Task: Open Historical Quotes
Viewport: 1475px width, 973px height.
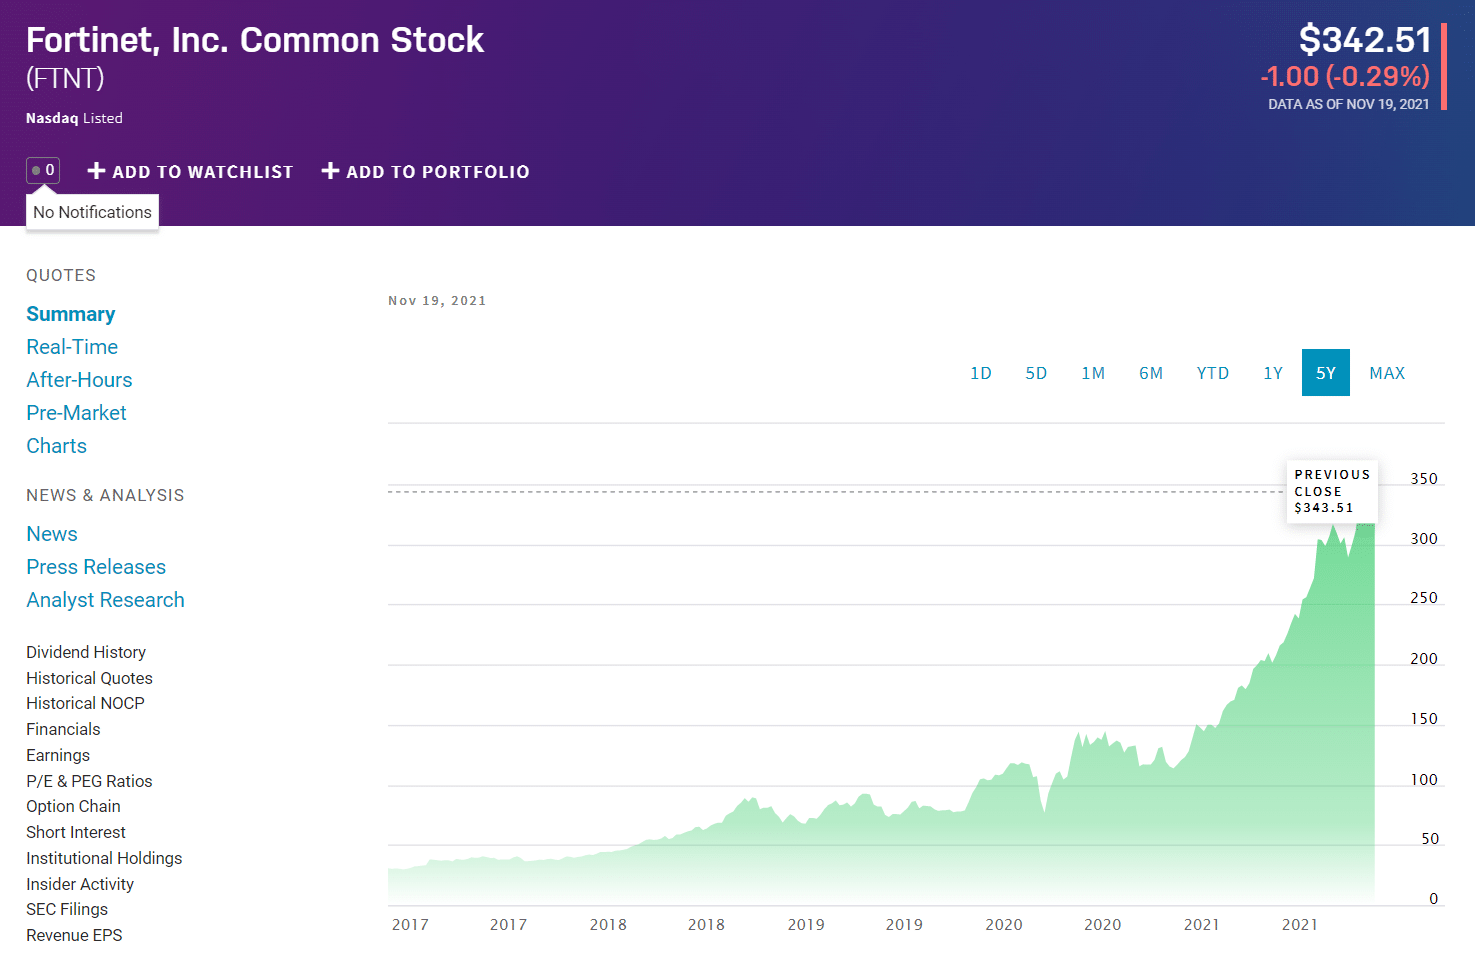Action: (x=89, y=678)
